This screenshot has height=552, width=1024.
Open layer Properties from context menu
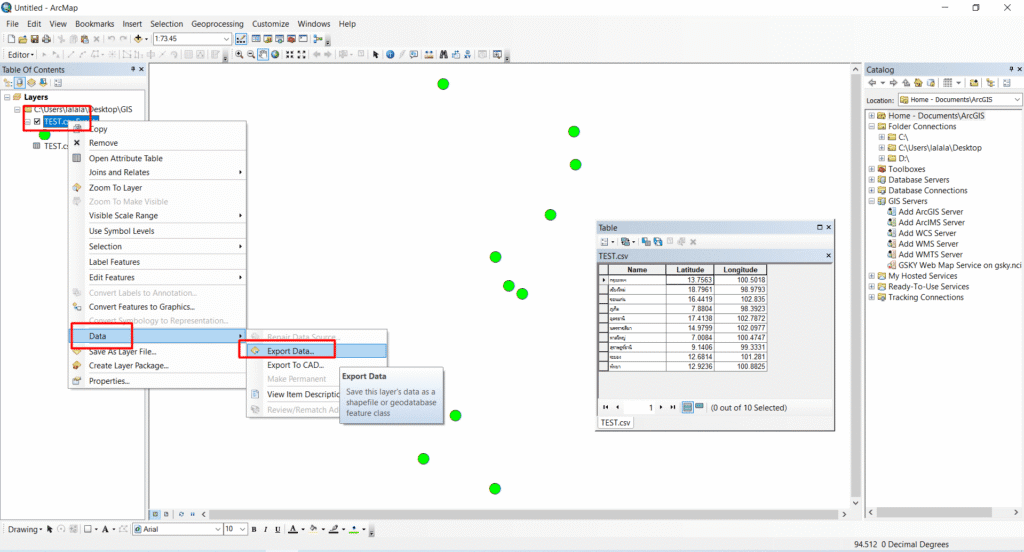pyautogui.click(x=109, y=381)
